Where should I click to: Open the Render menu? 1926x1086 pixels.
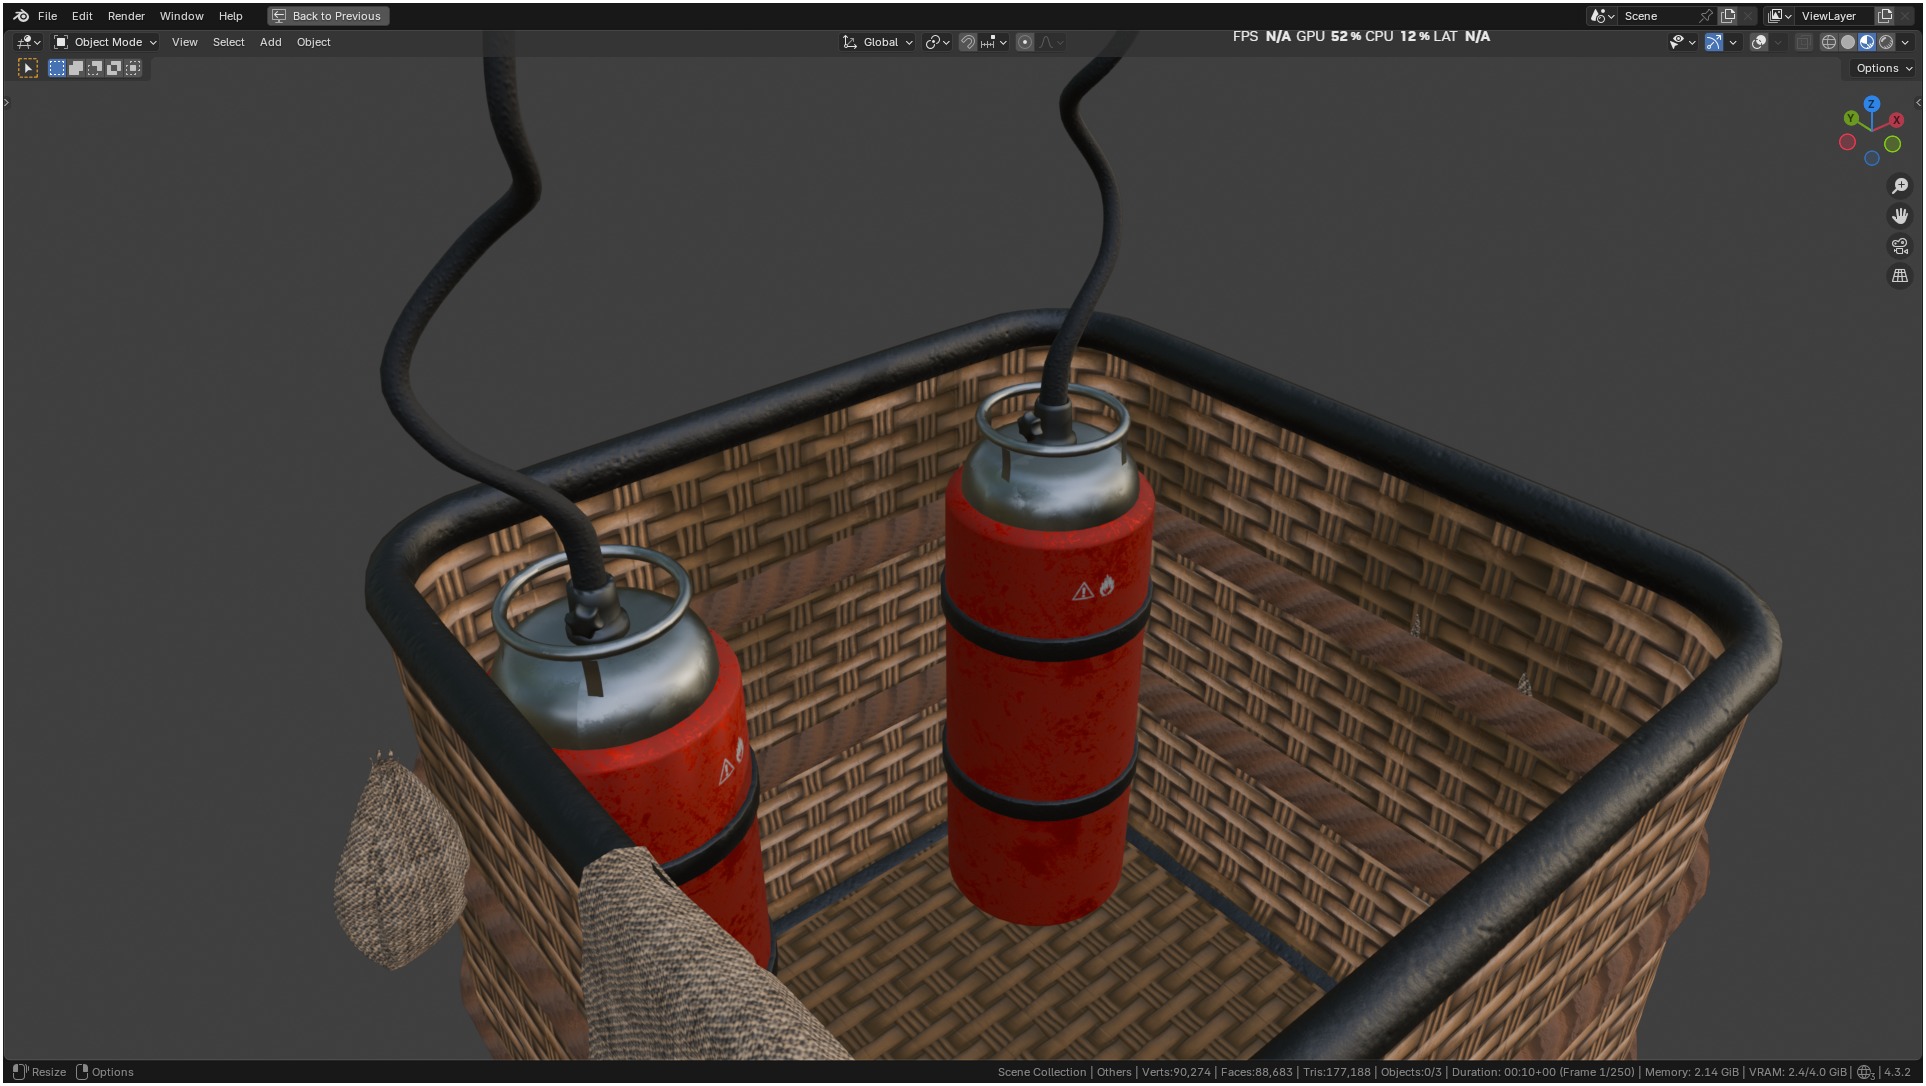click(x=126, y=16)
